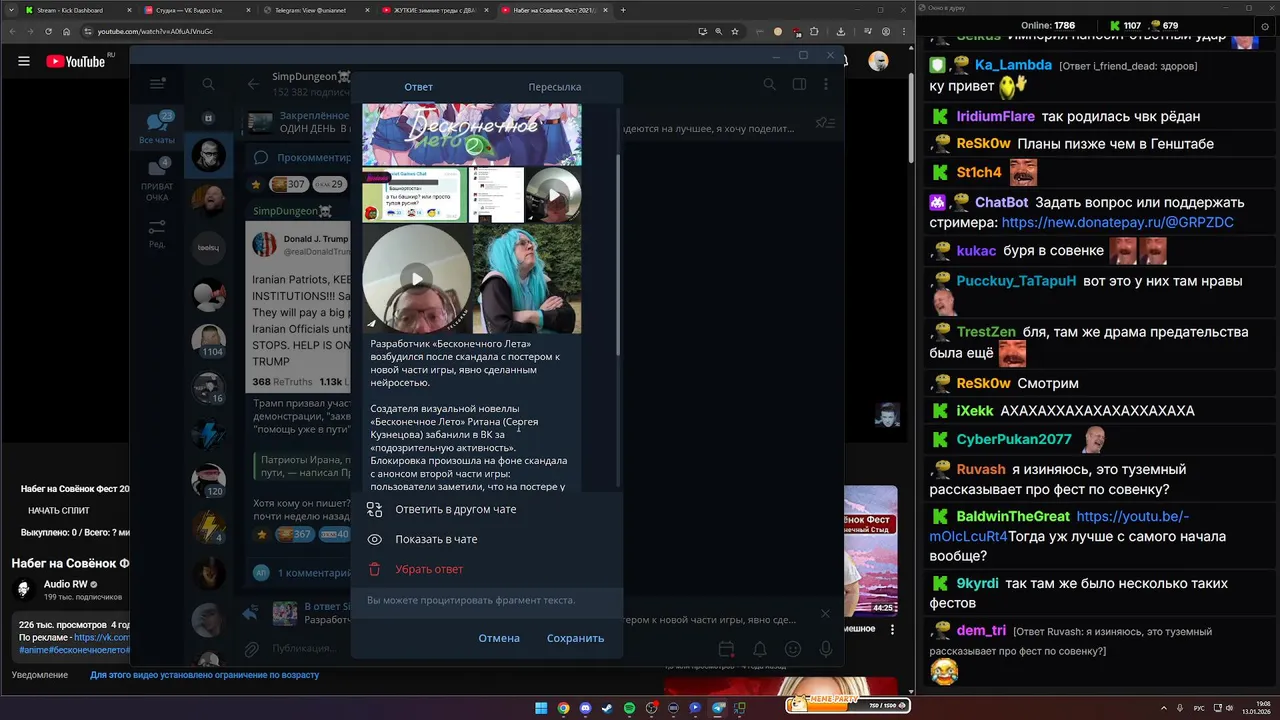Click the schedule calendar icon in message bar
The width and height of the screenshot is (1280, 720).
tap(727, 649)
